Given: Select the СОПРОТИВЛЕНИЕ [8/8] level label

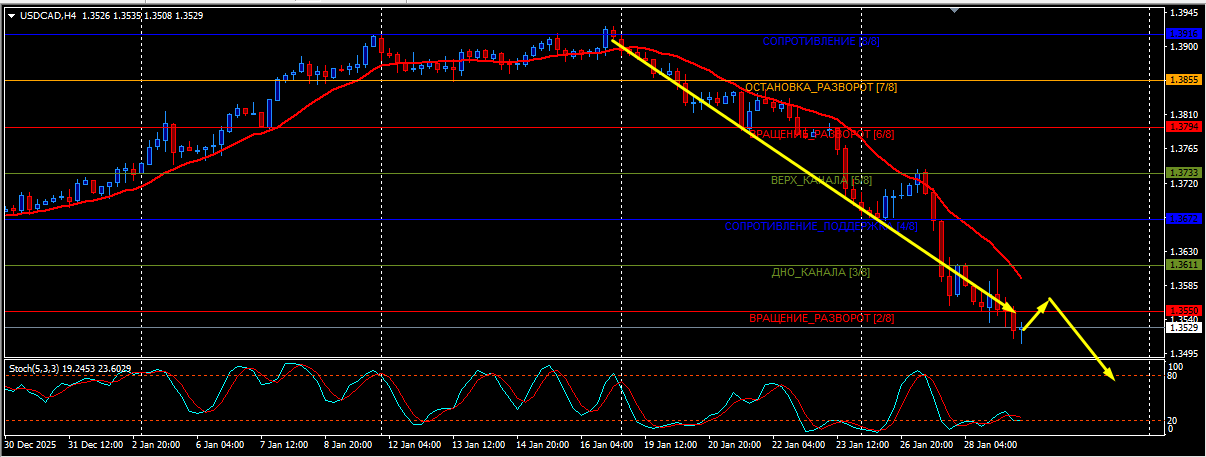Looking at the screenshot, I should coord(821,42).
